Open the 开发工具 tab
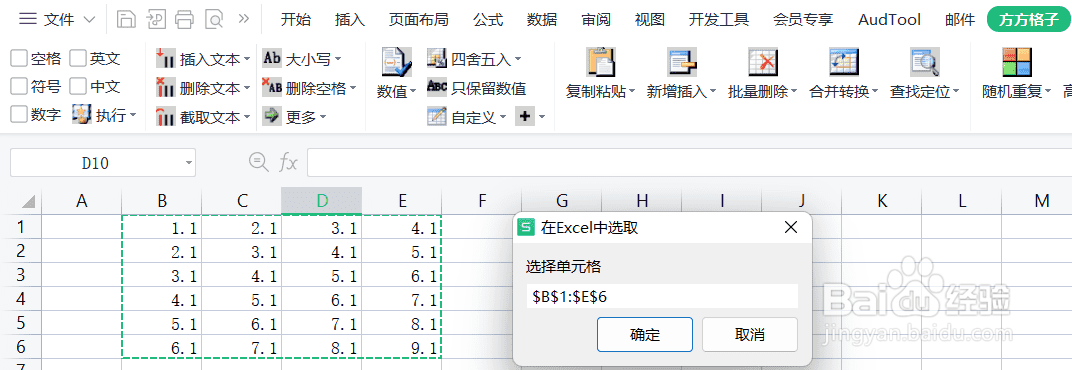This screenshot has height=370, width=1072. 719,20
